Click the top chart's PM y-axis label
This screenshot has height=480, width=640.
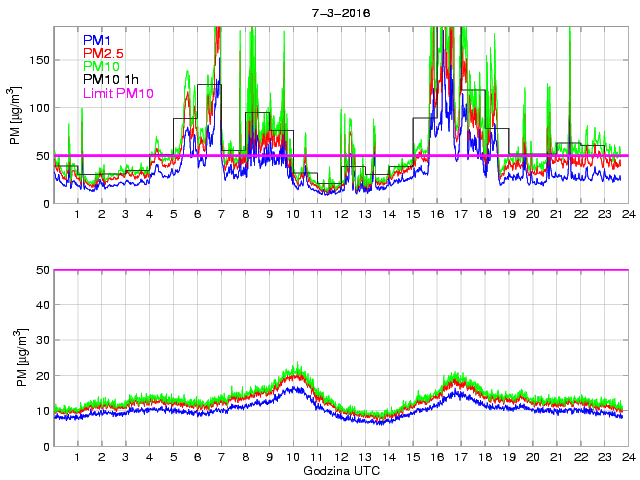click(15, 116)
